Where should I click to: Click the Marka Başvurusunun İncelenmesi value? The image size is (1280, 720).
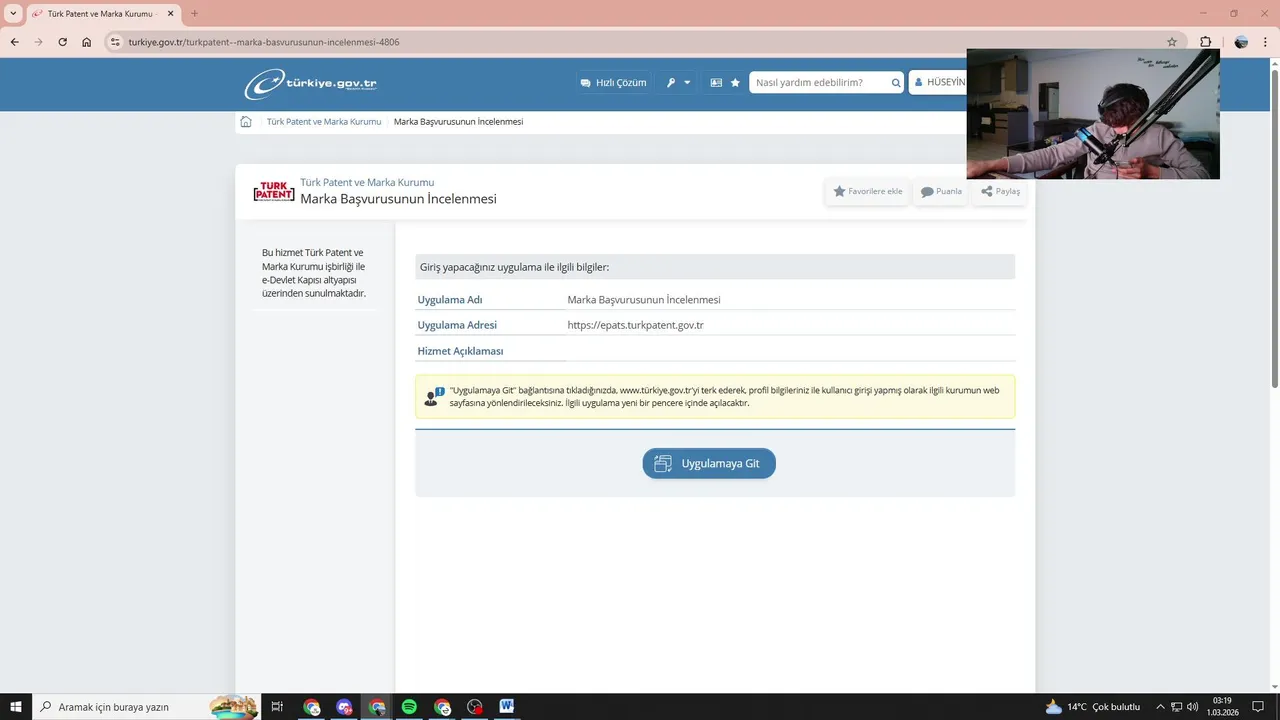click(644, 300)
